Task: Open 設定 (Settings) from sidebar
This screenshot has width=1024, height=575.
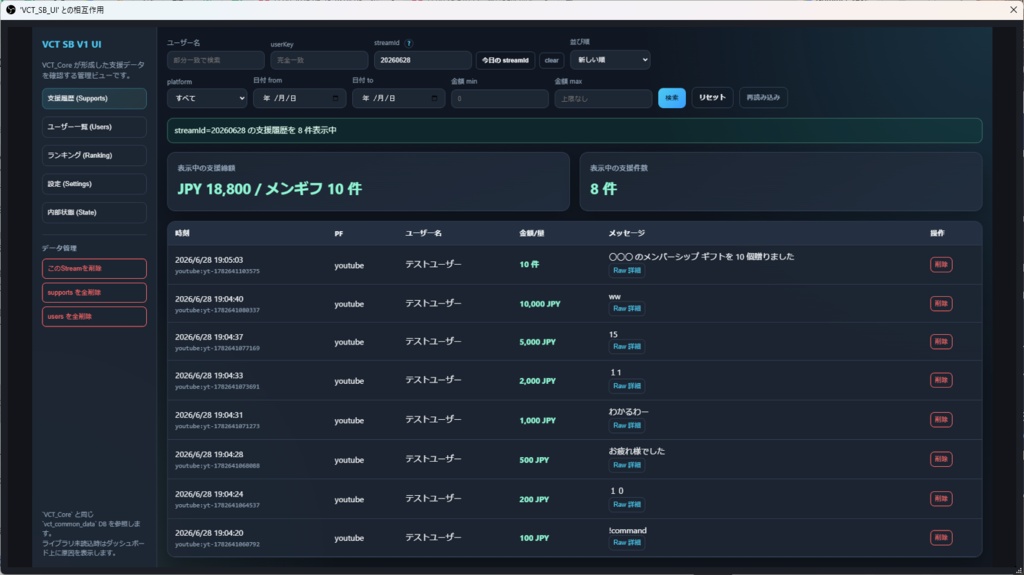Action: (x=94, y=184)
